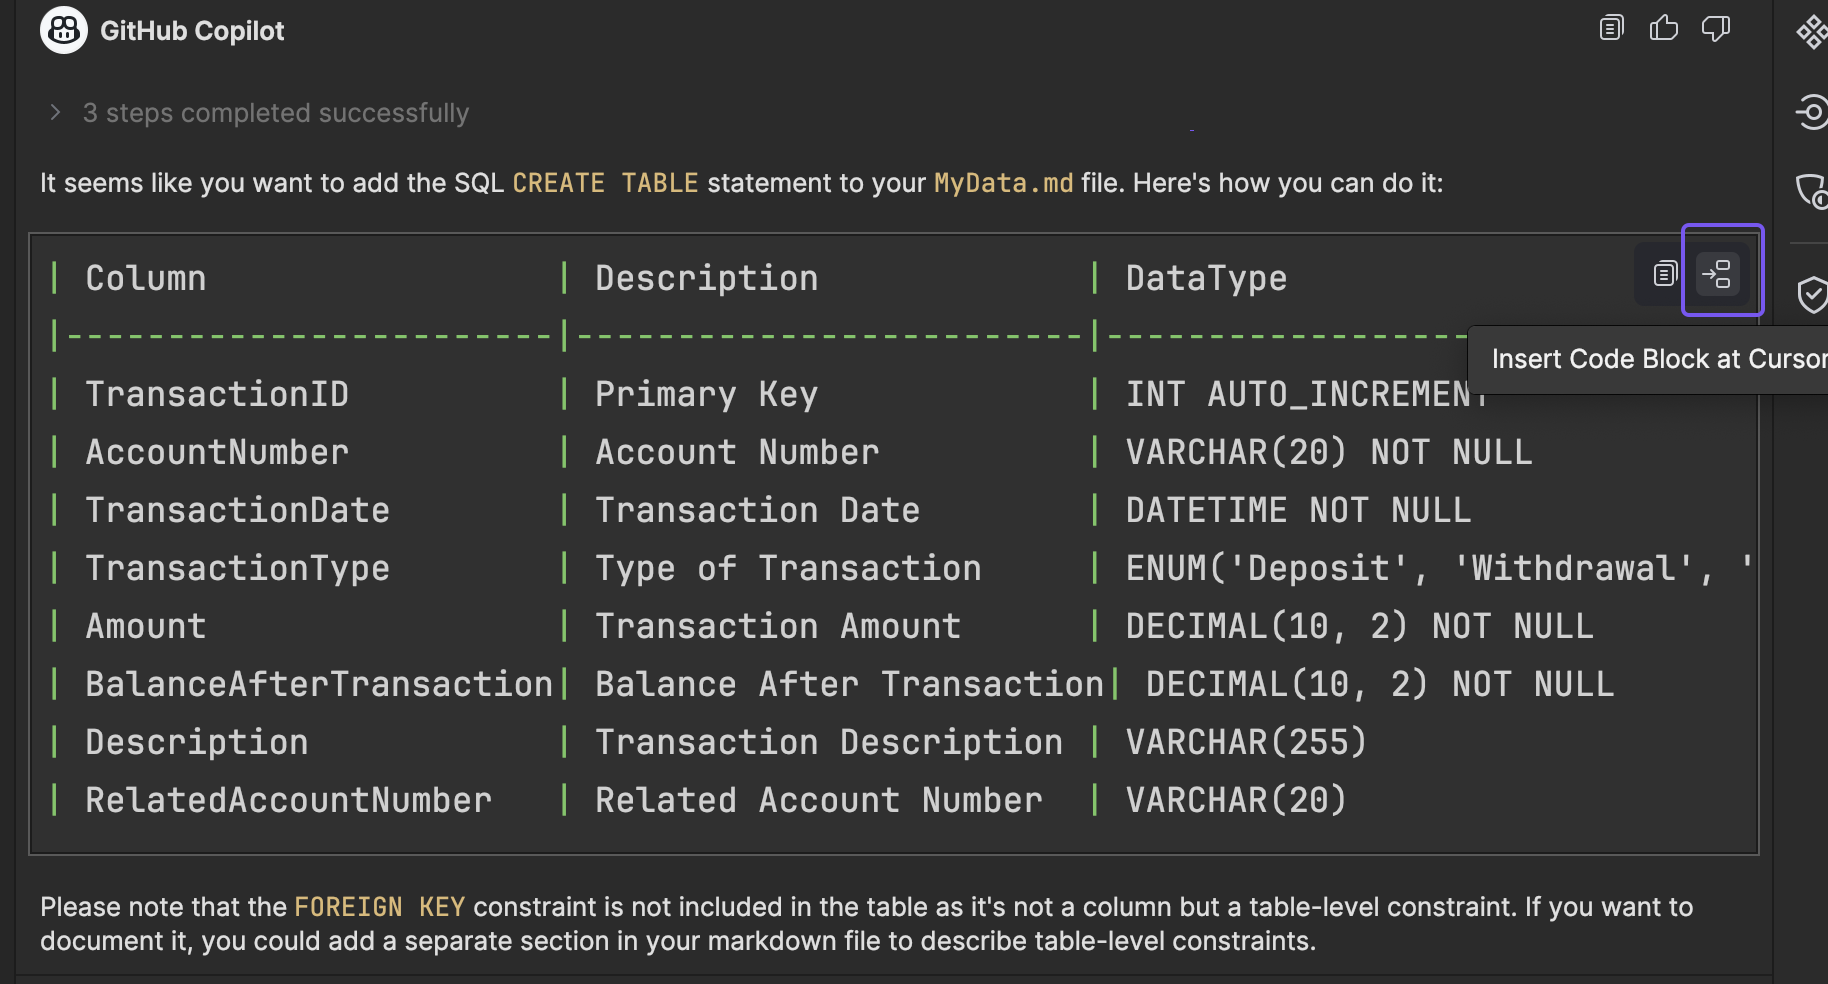This screenshot has width=1828, height=984.
Task: Give the response a thumbs down
Action: 1716,28
